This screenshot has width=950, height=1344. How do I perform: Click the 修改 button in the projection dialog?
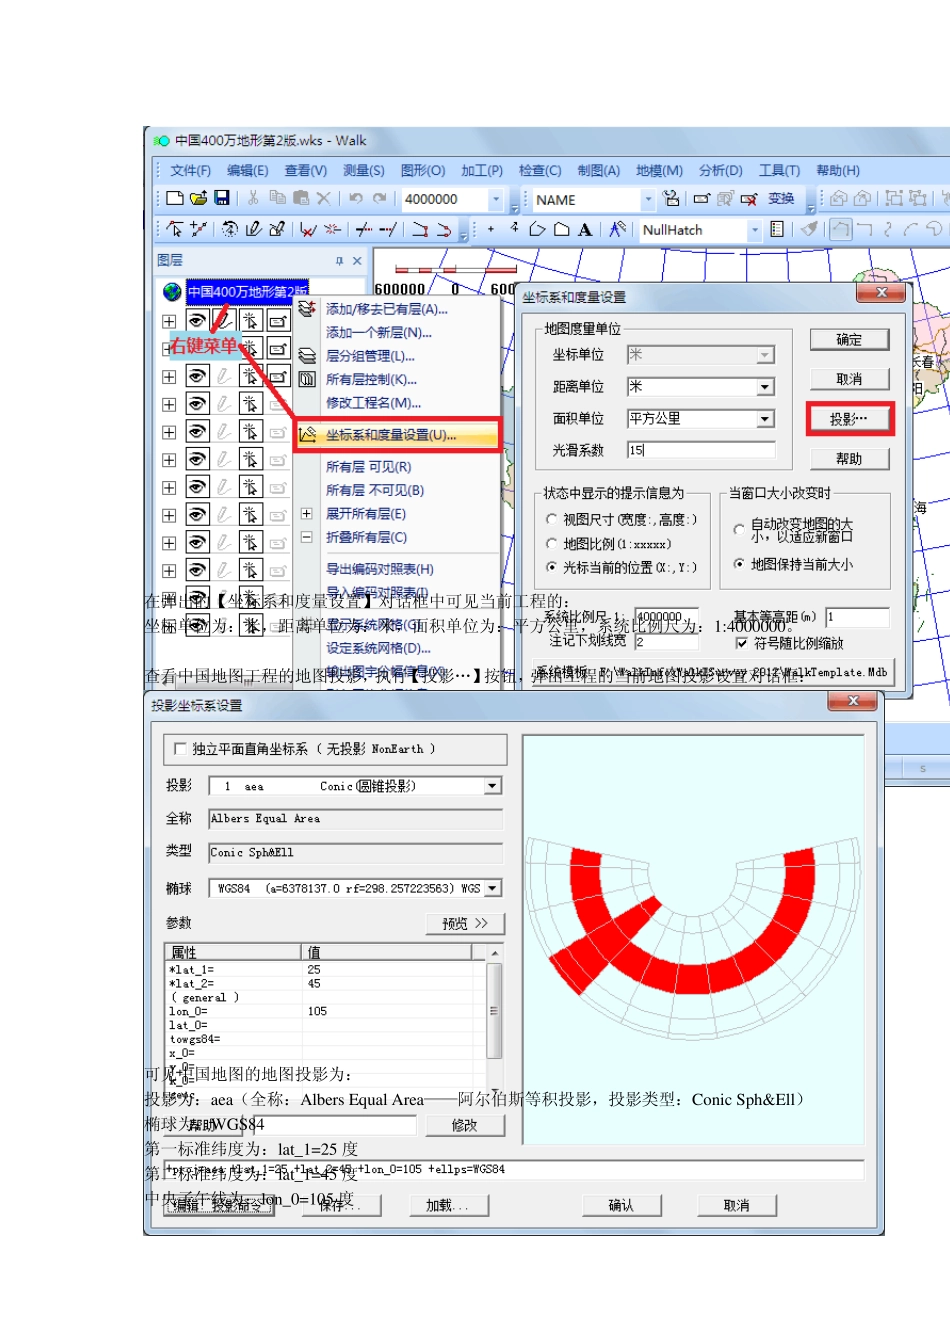pos(465,1125)
